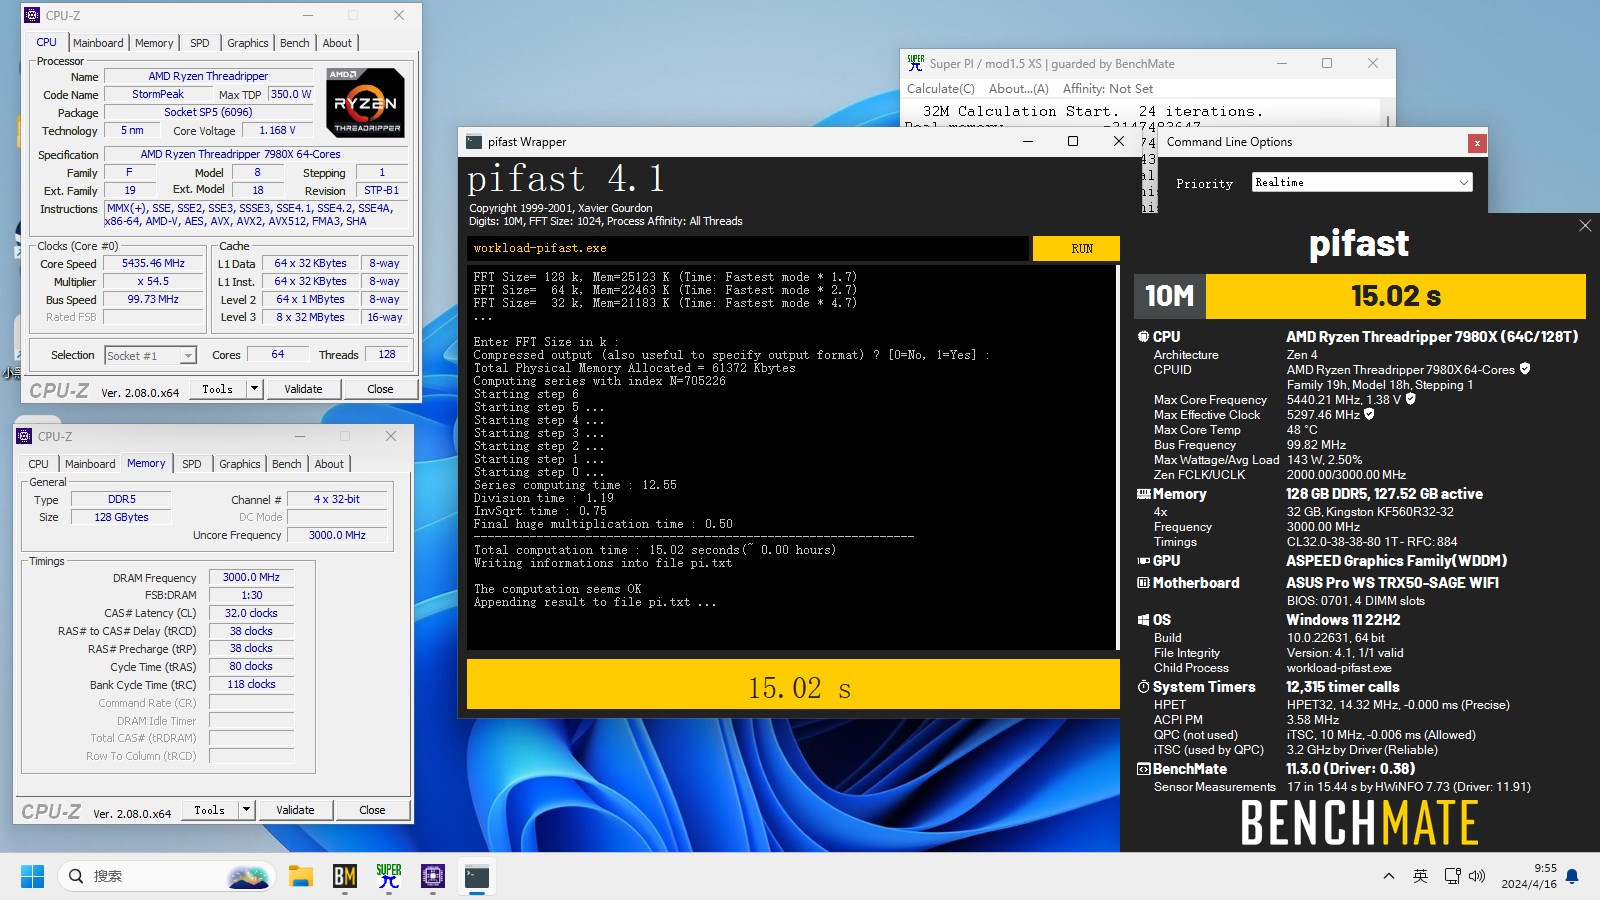Open Mainboard tab in lower CPU-Z

[x=90, y=464]
